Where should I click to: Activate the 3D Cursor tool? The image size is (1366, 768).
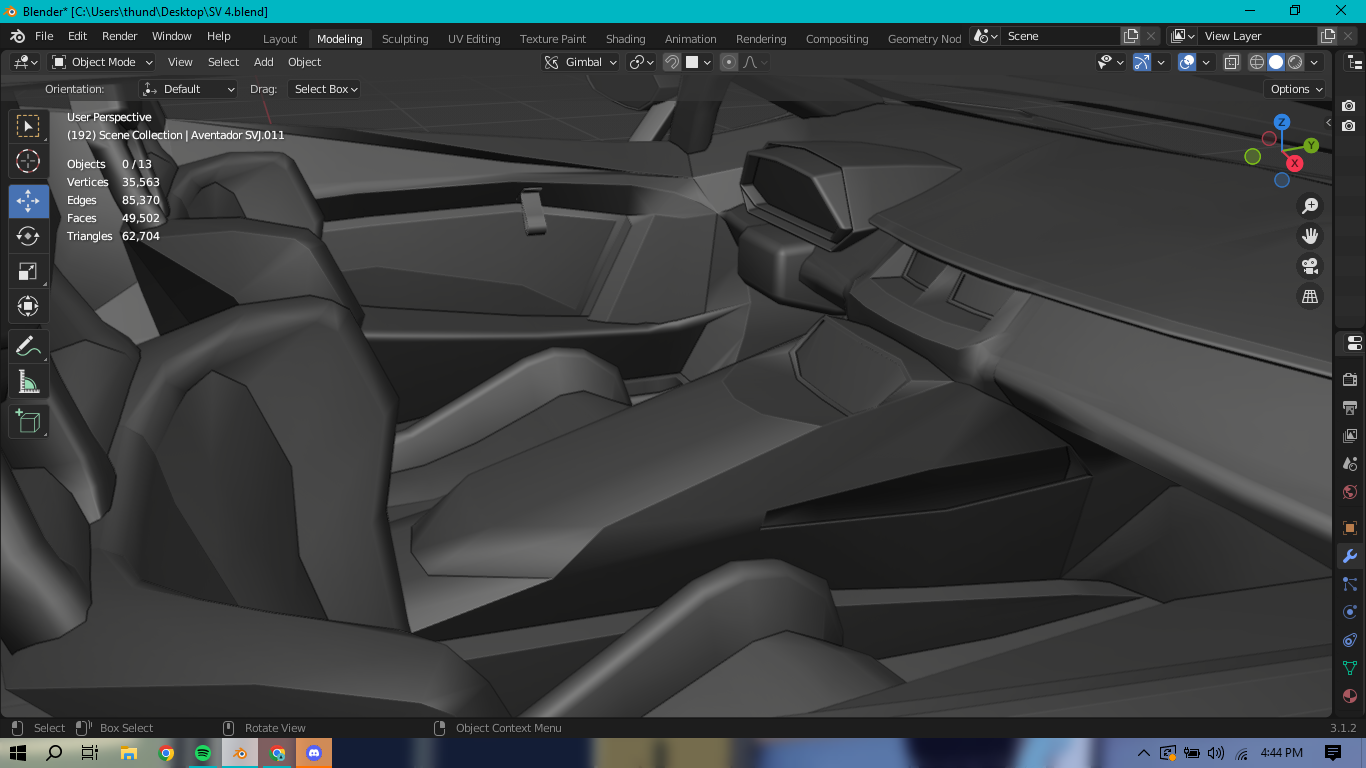28,161
